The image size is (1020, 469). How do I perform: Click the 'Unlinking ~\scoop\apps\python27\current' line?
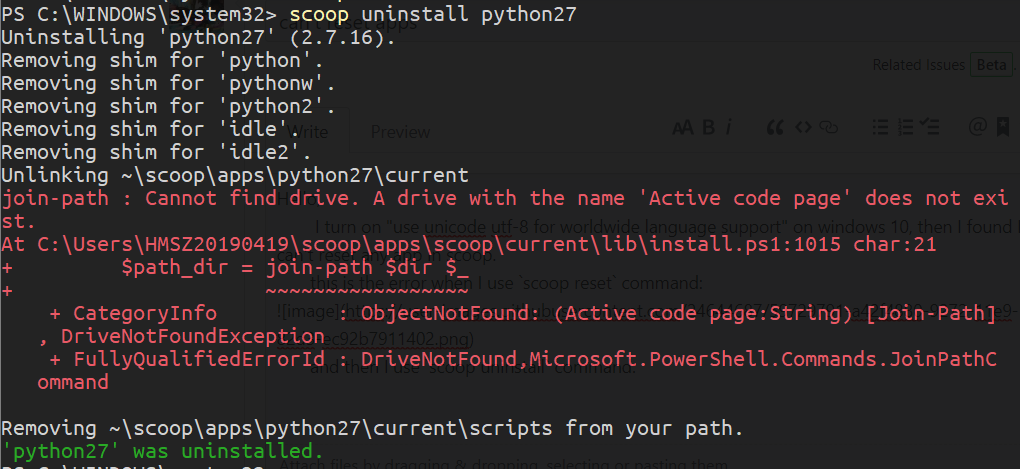coord(235,176)
